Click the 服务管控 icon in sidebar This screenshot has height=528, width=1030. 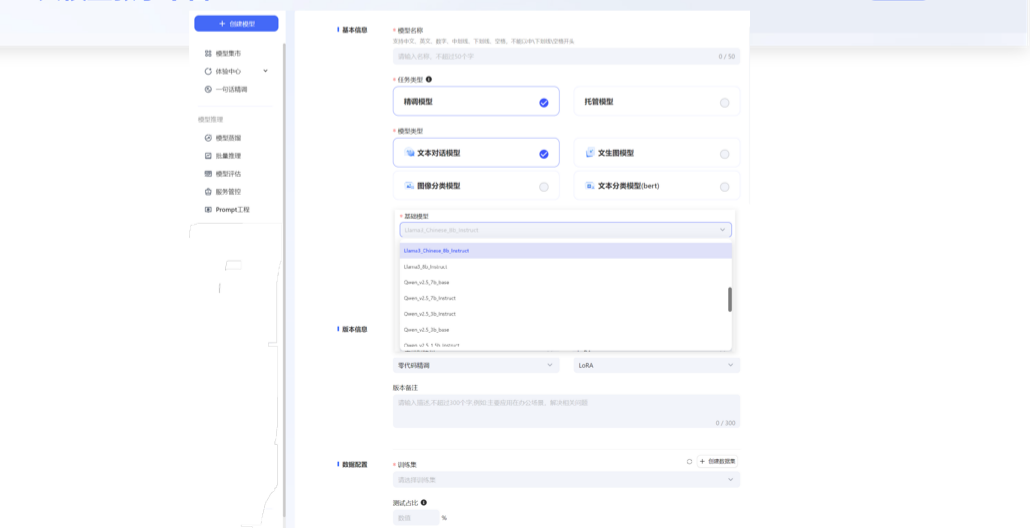(208, 192)
